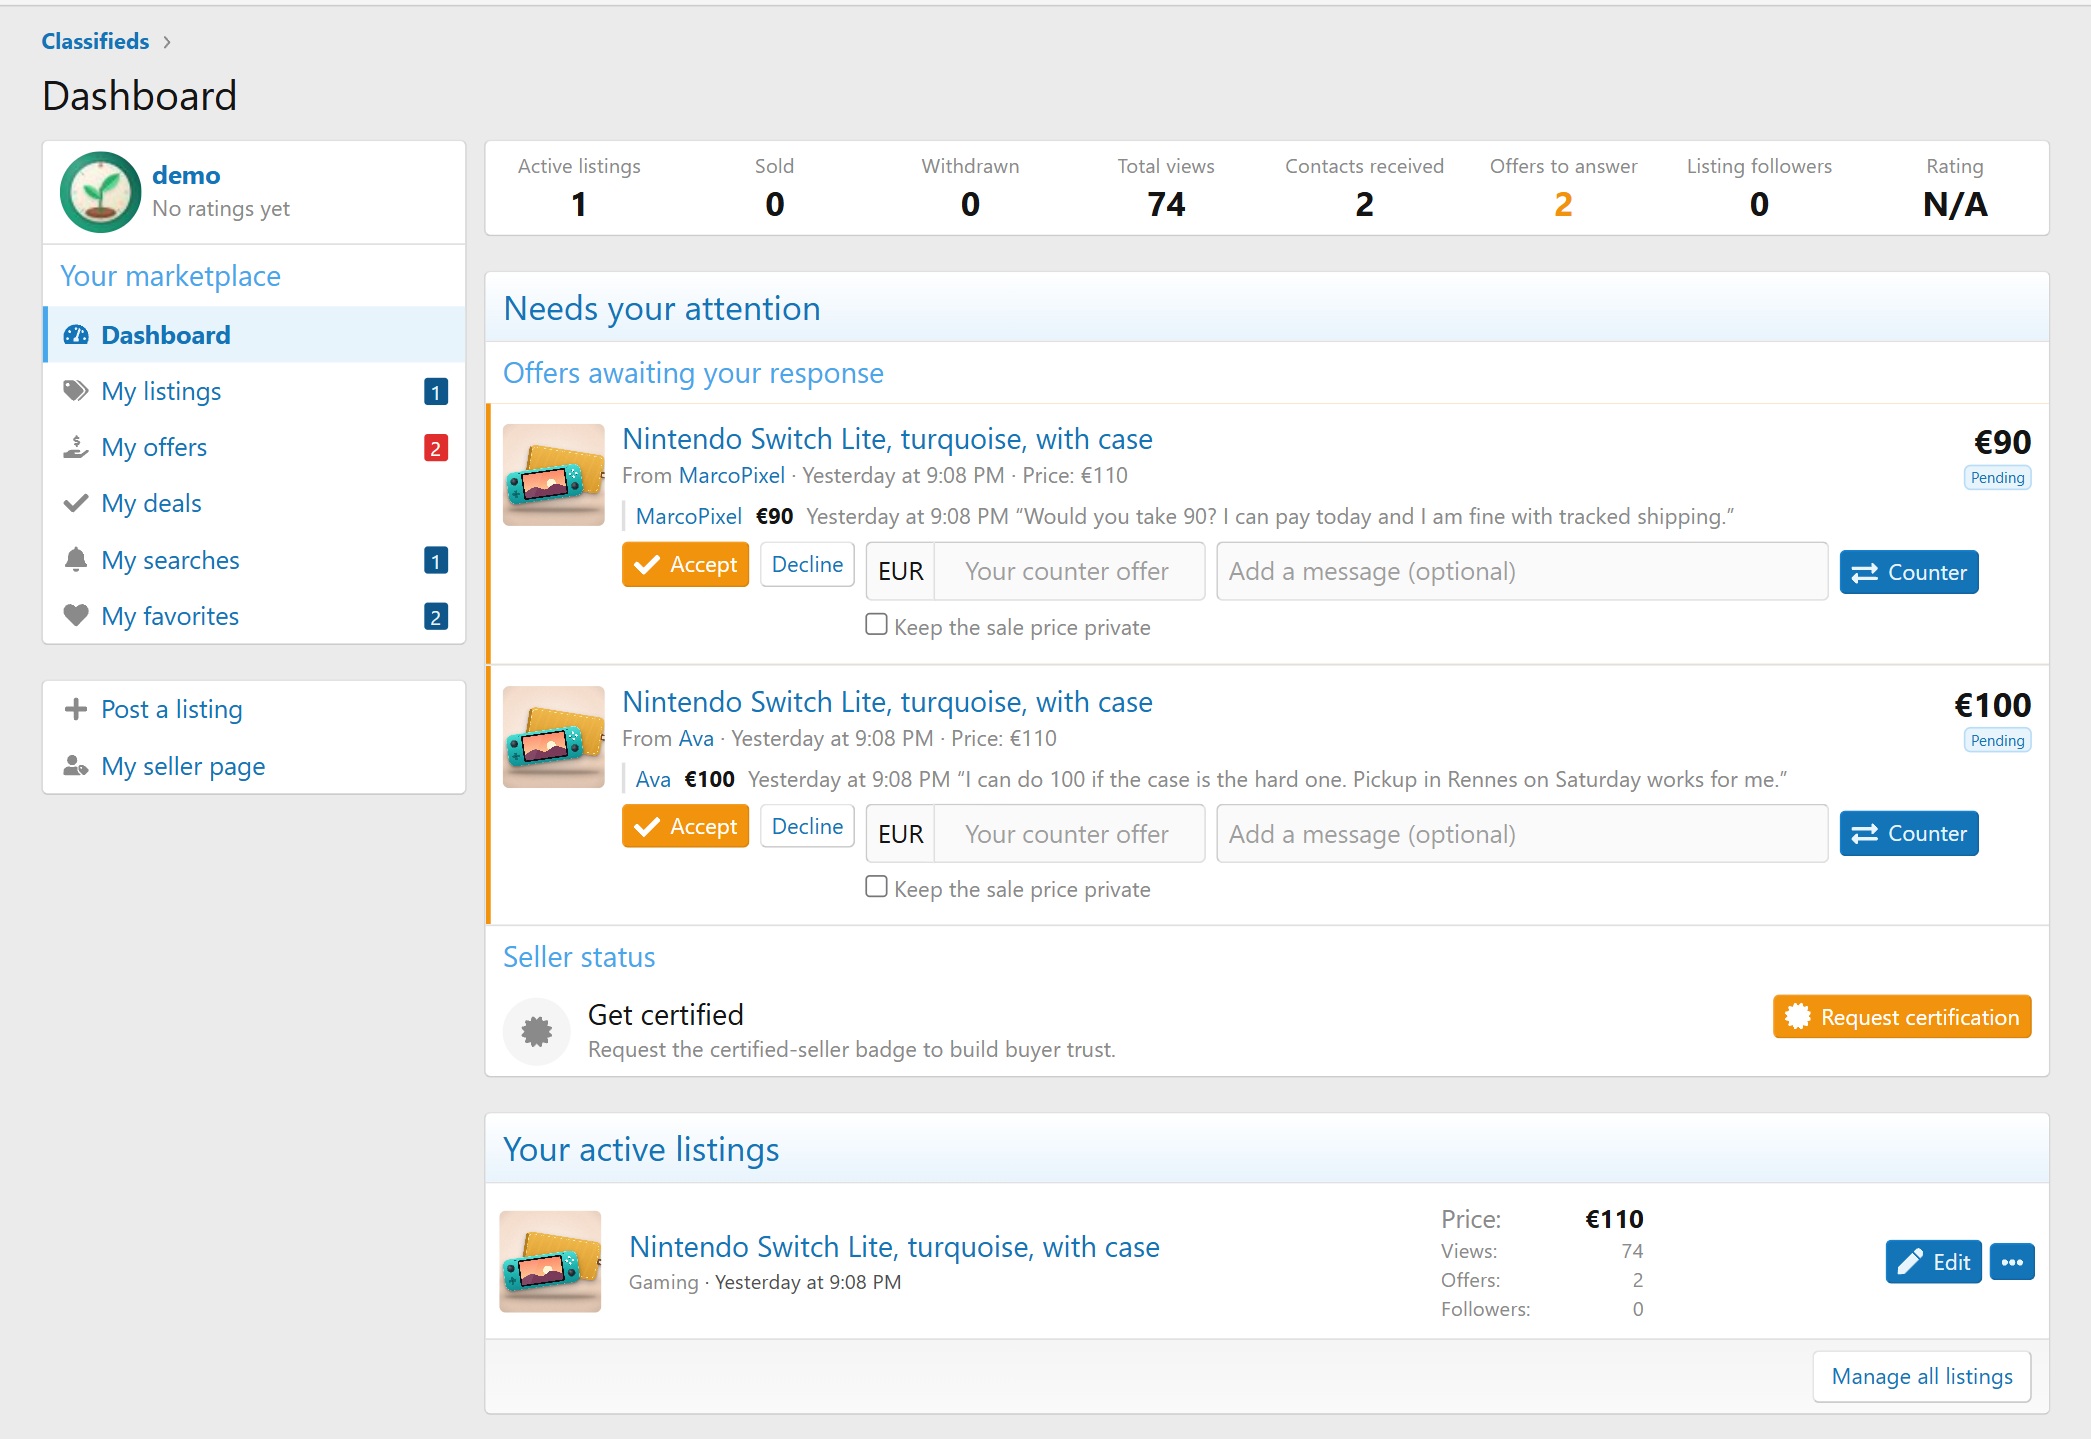Click the My deals checkmark icon
The image size is (2091, 1439).
tap(76, 503)
